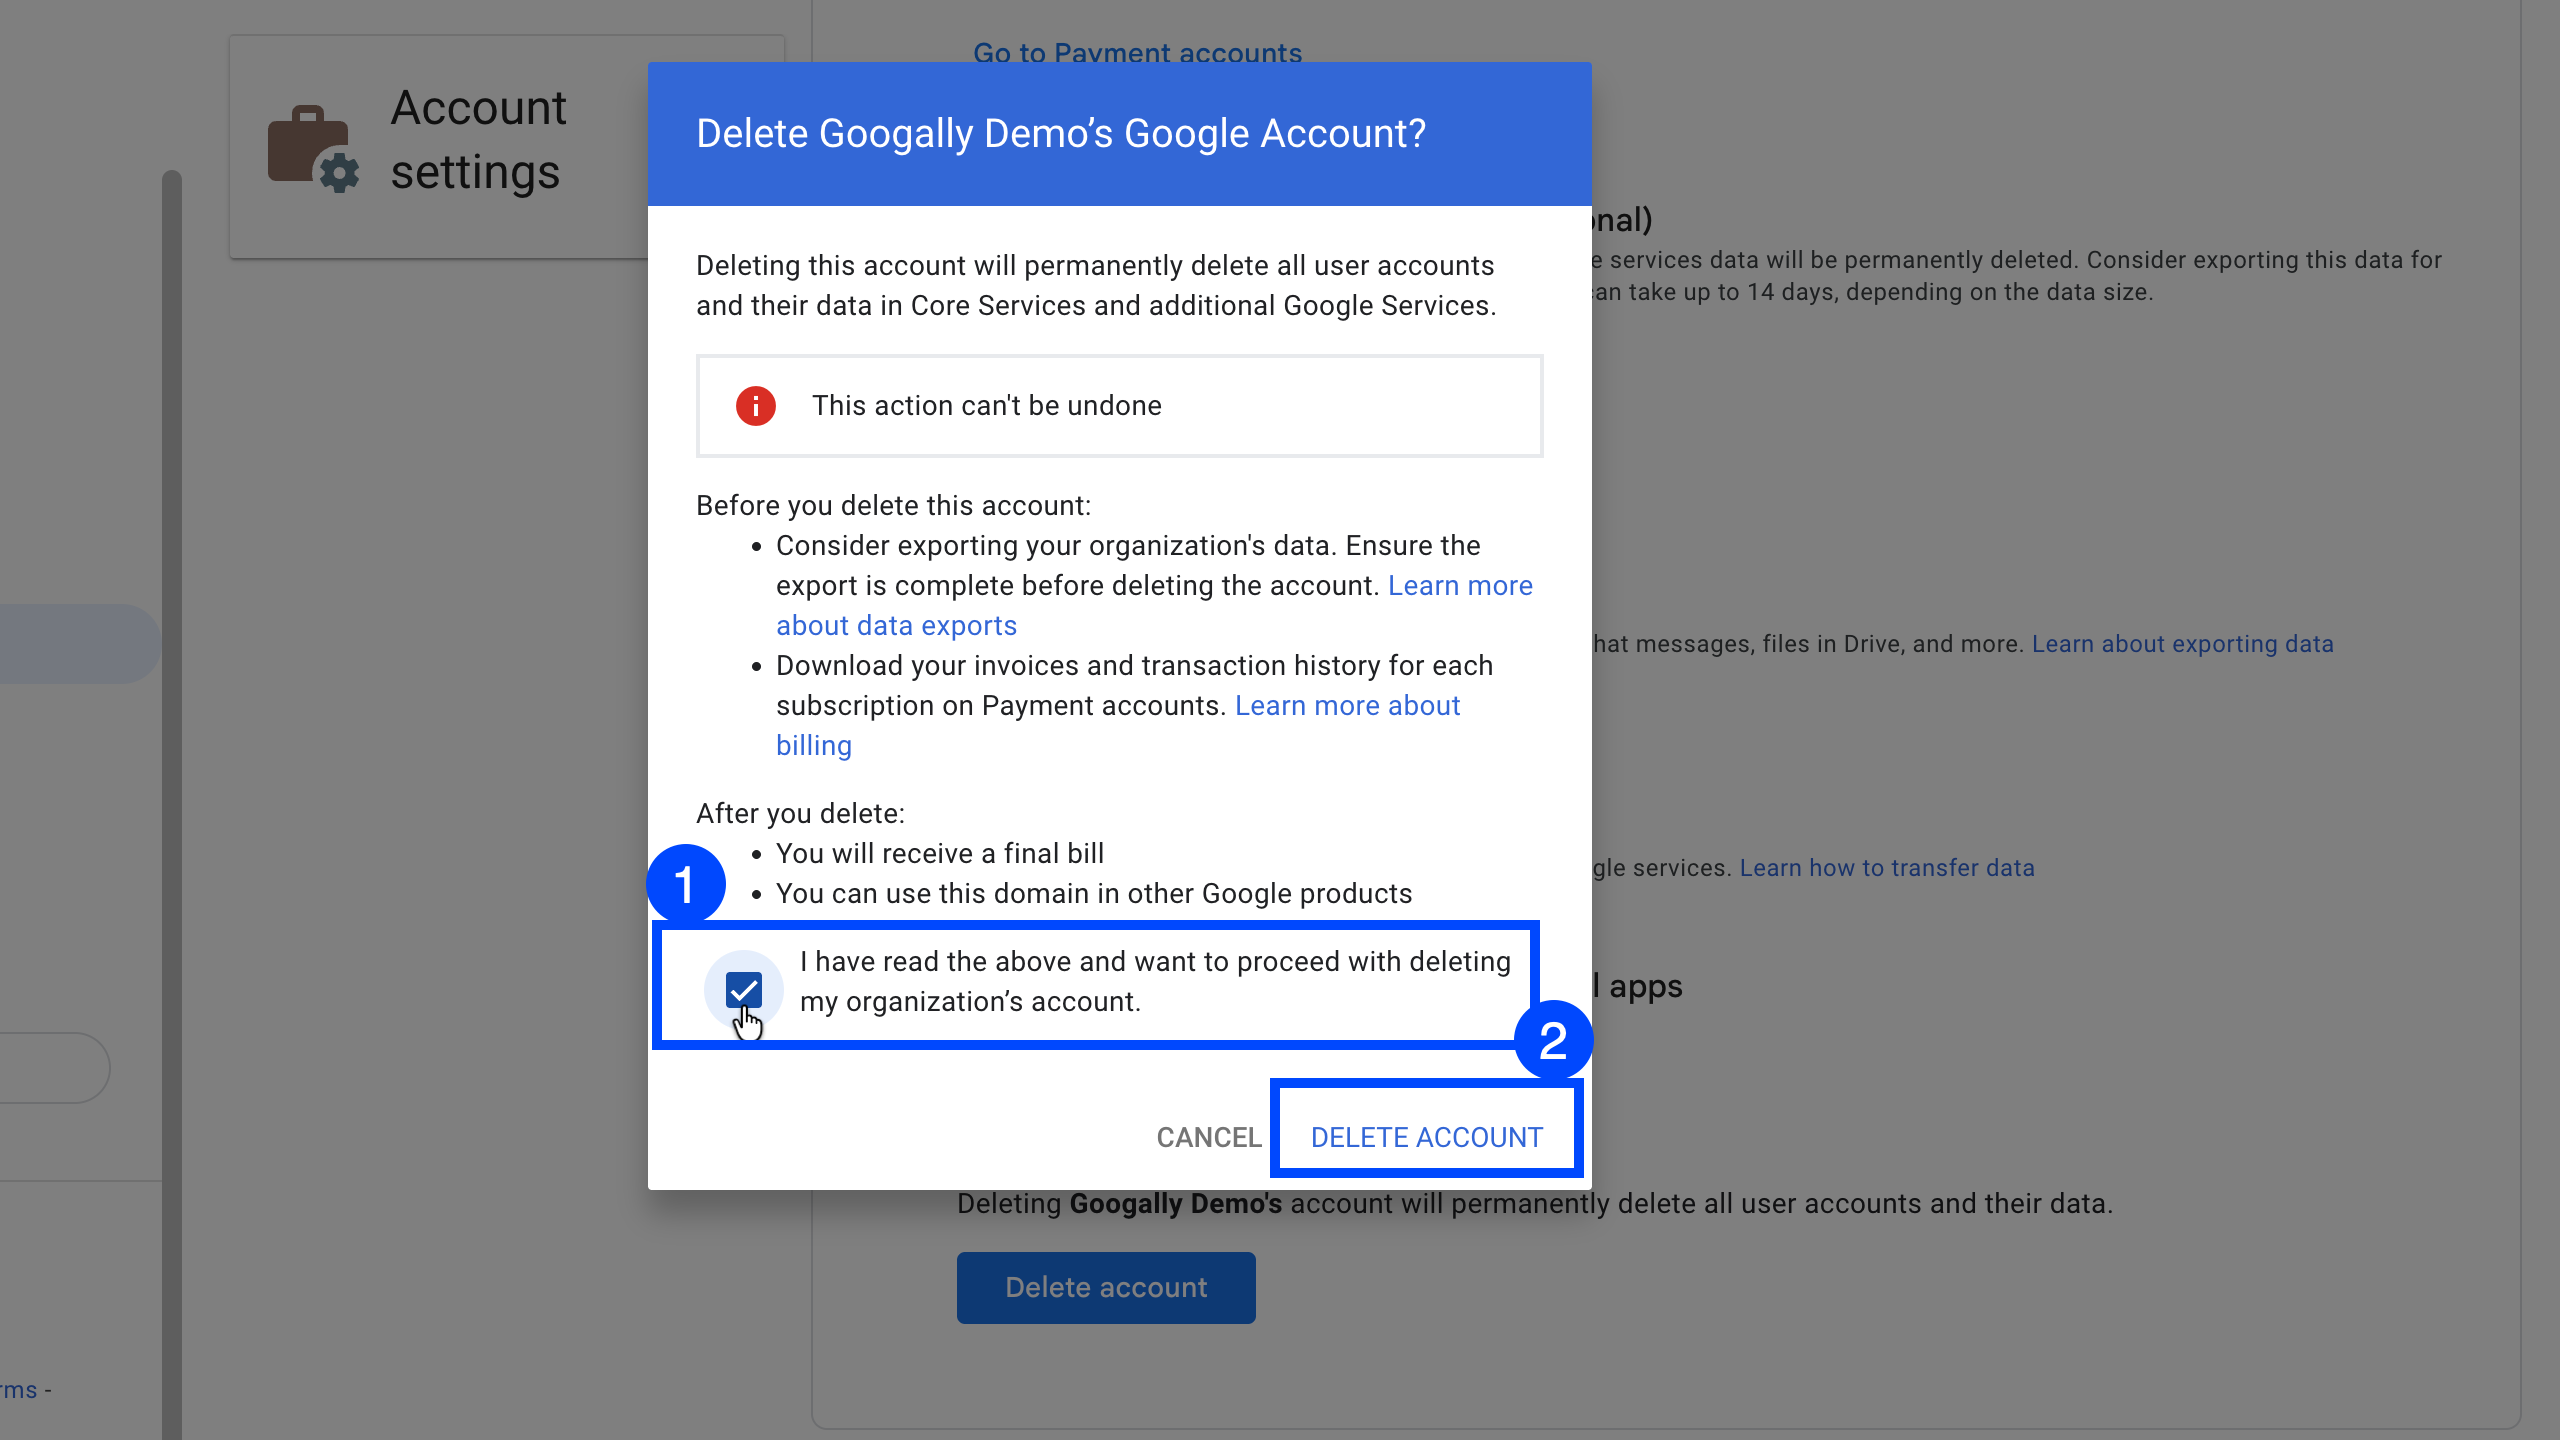Click the Account settings briefcase icon

[x=312, y=148]
